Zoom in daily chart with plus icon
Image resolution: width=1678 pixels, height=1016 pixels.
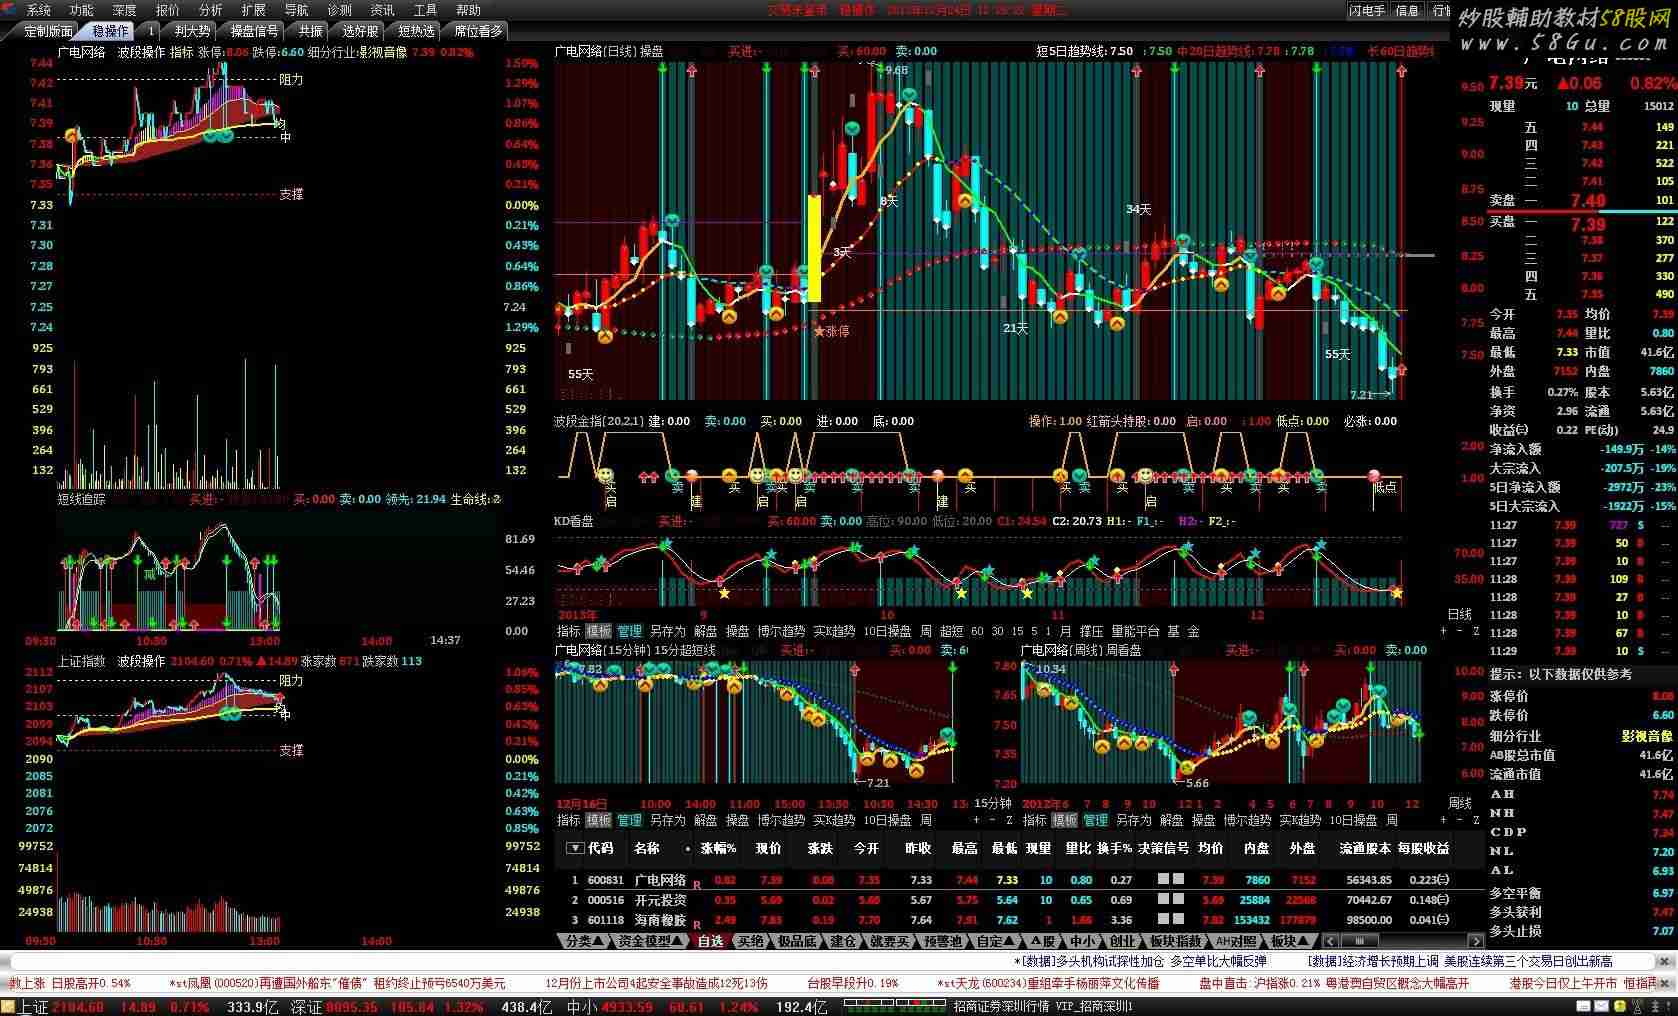tap(1443, 631)
